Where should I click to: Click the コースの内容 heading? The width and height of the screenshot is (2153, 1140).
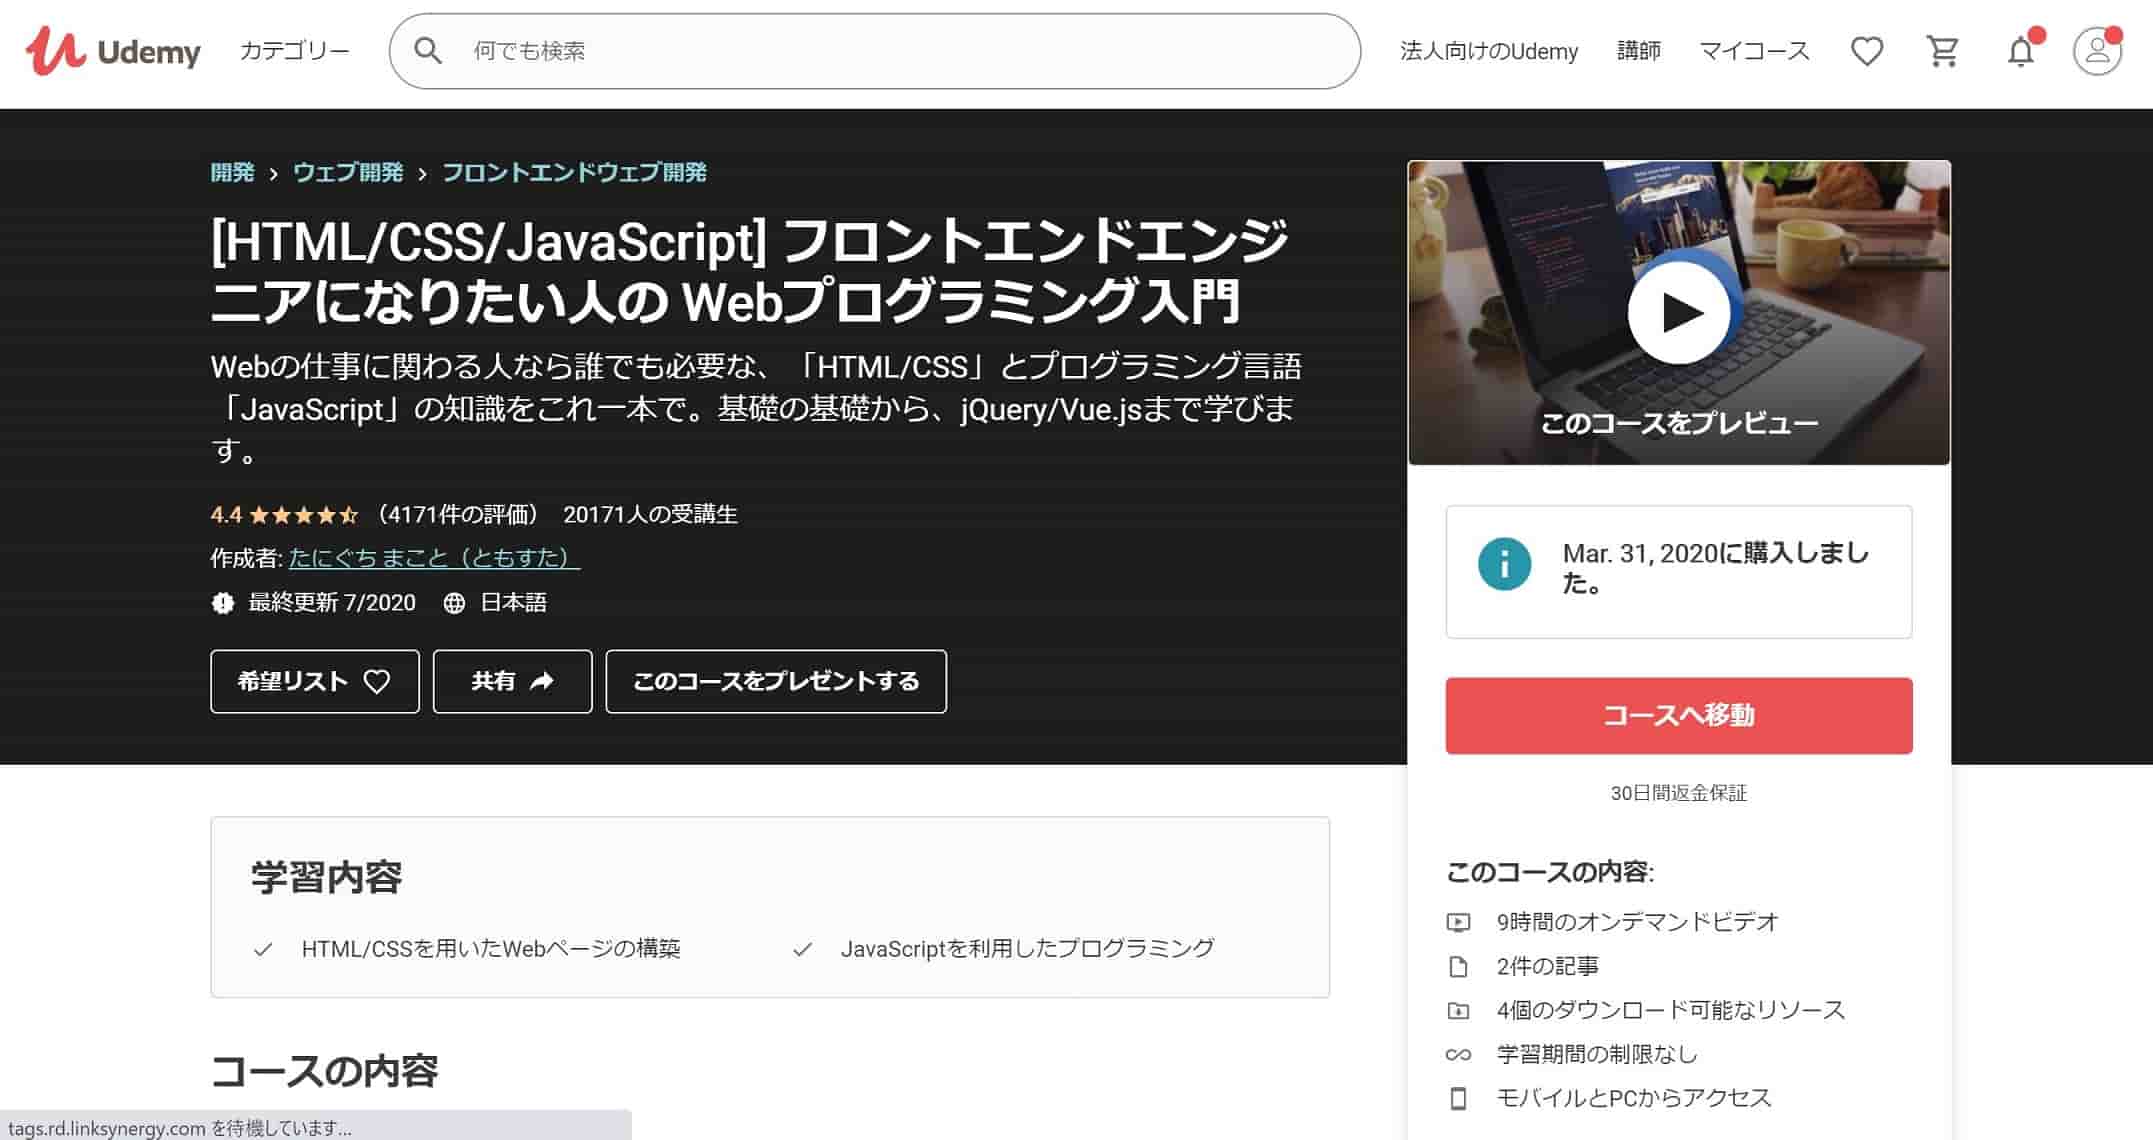point(325,1072)
